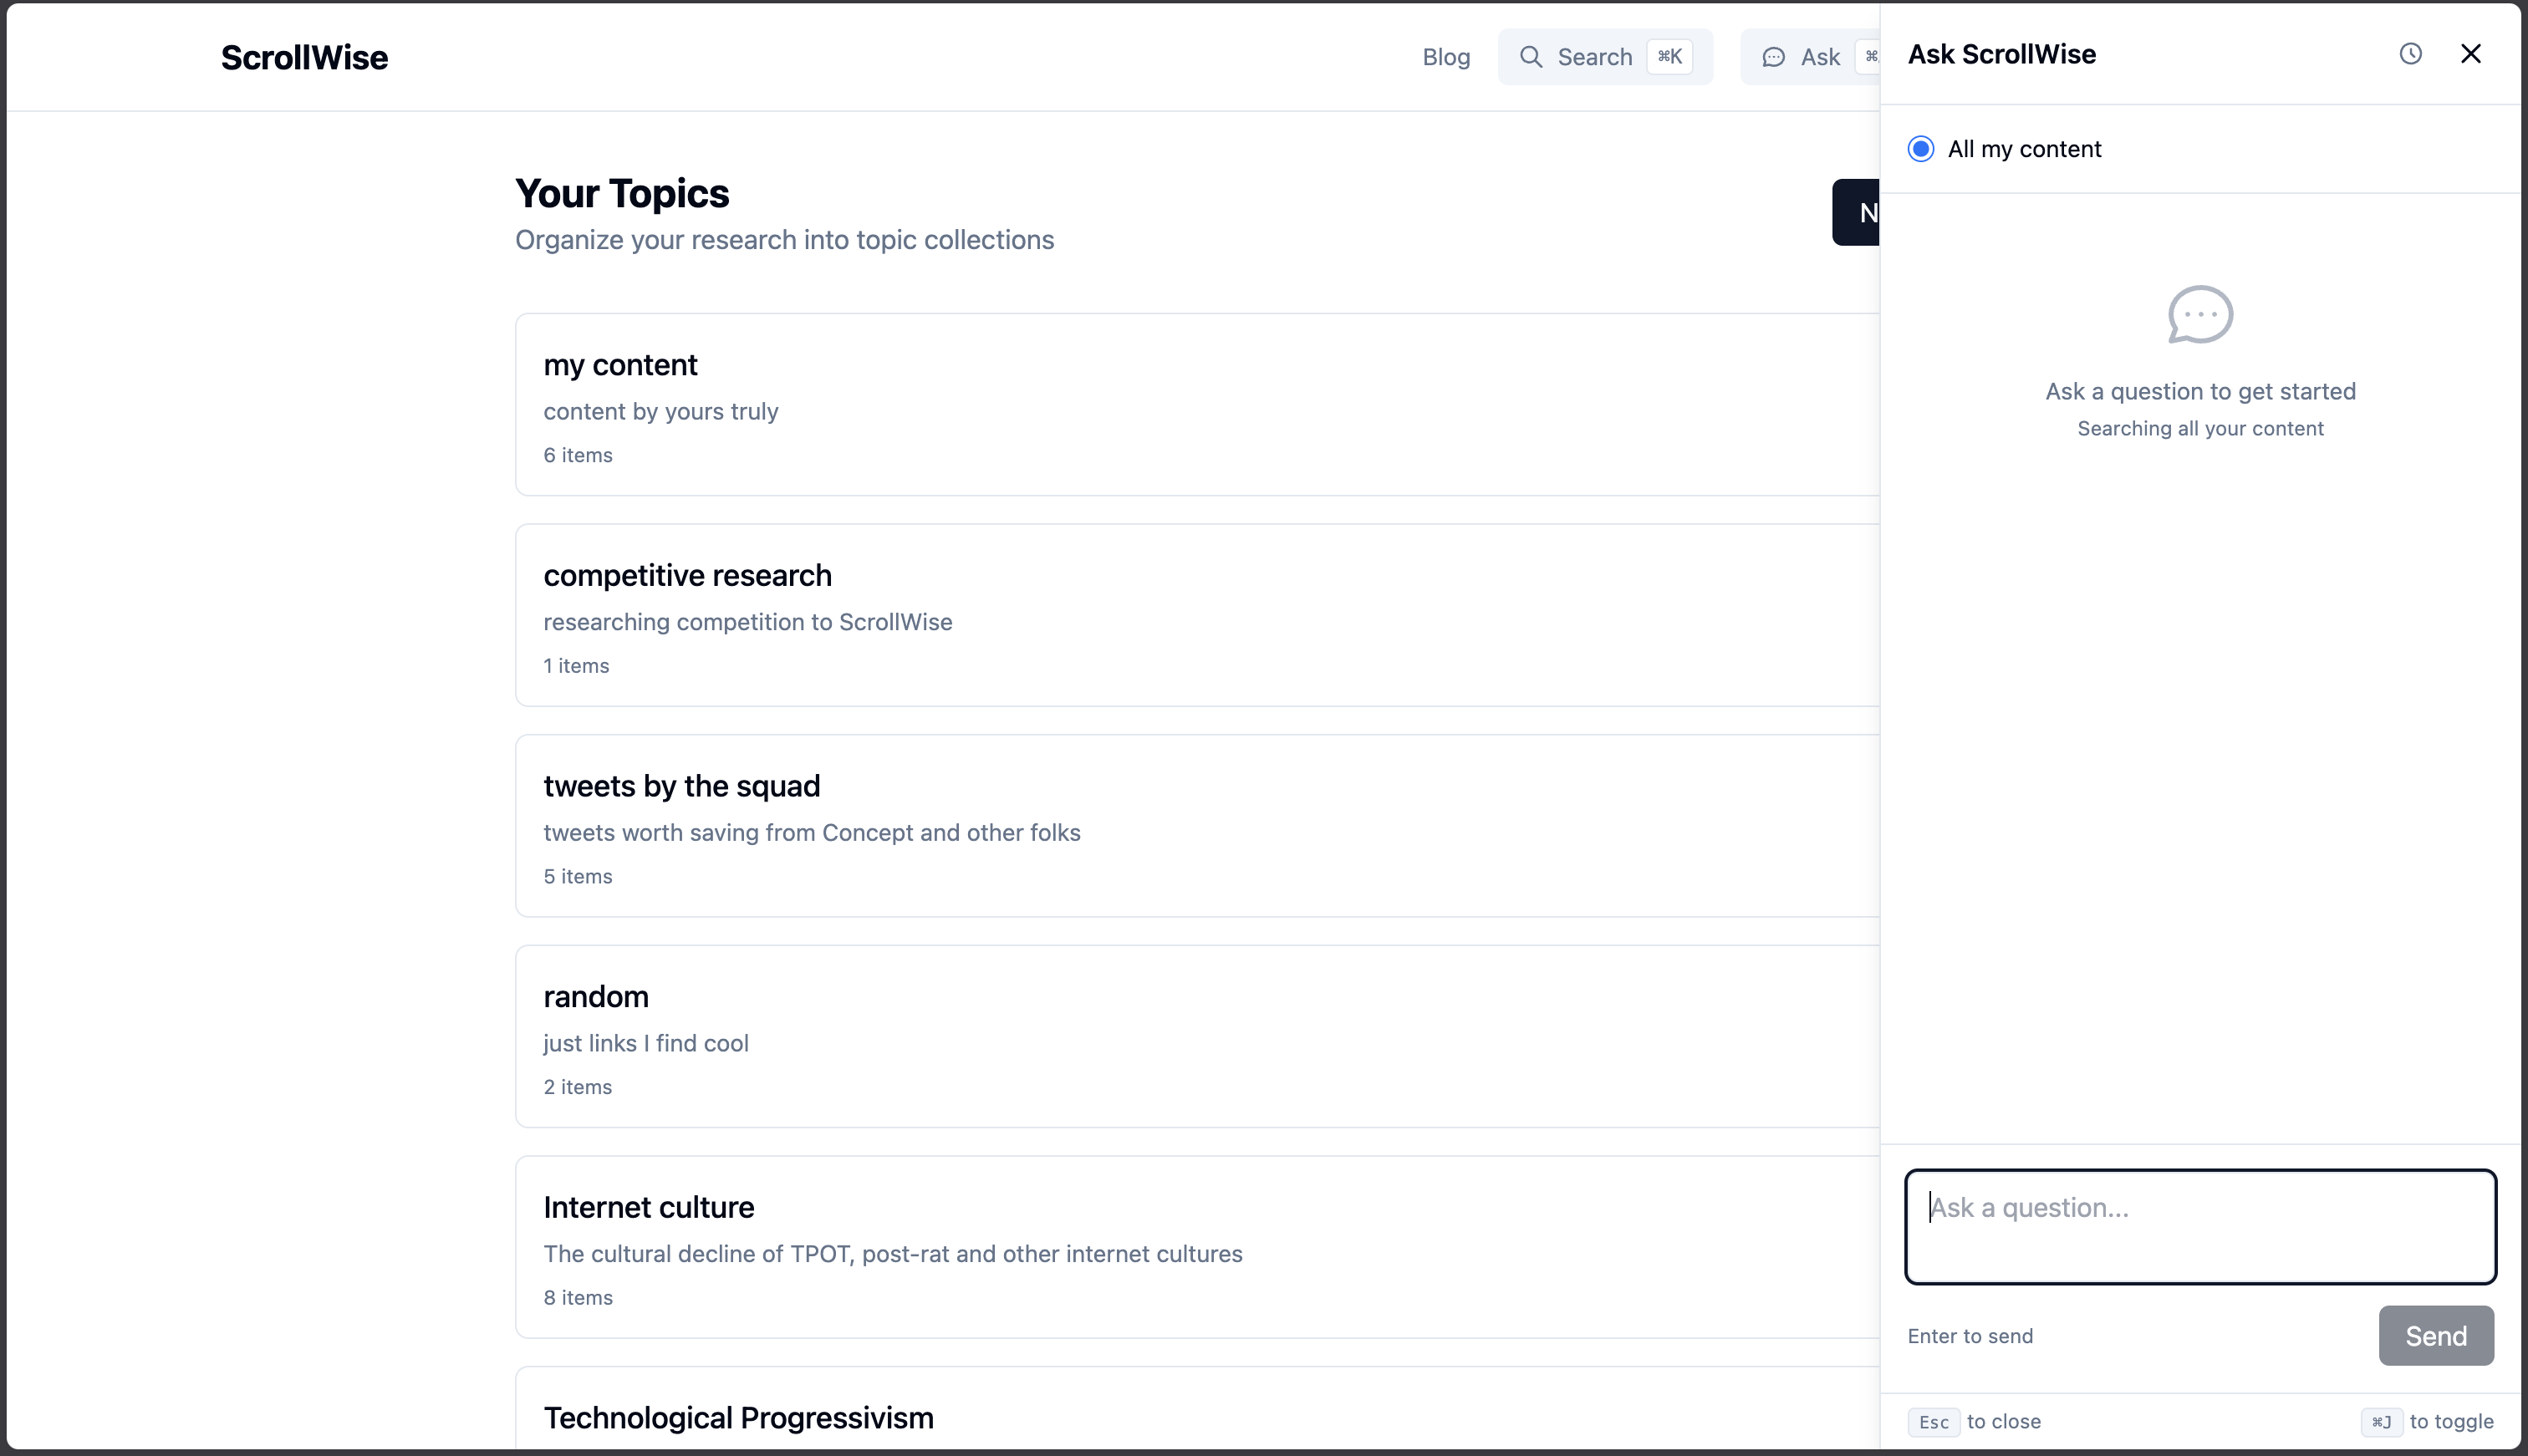Open the my content topic
2528x1456 pixels.
[620, 365]
